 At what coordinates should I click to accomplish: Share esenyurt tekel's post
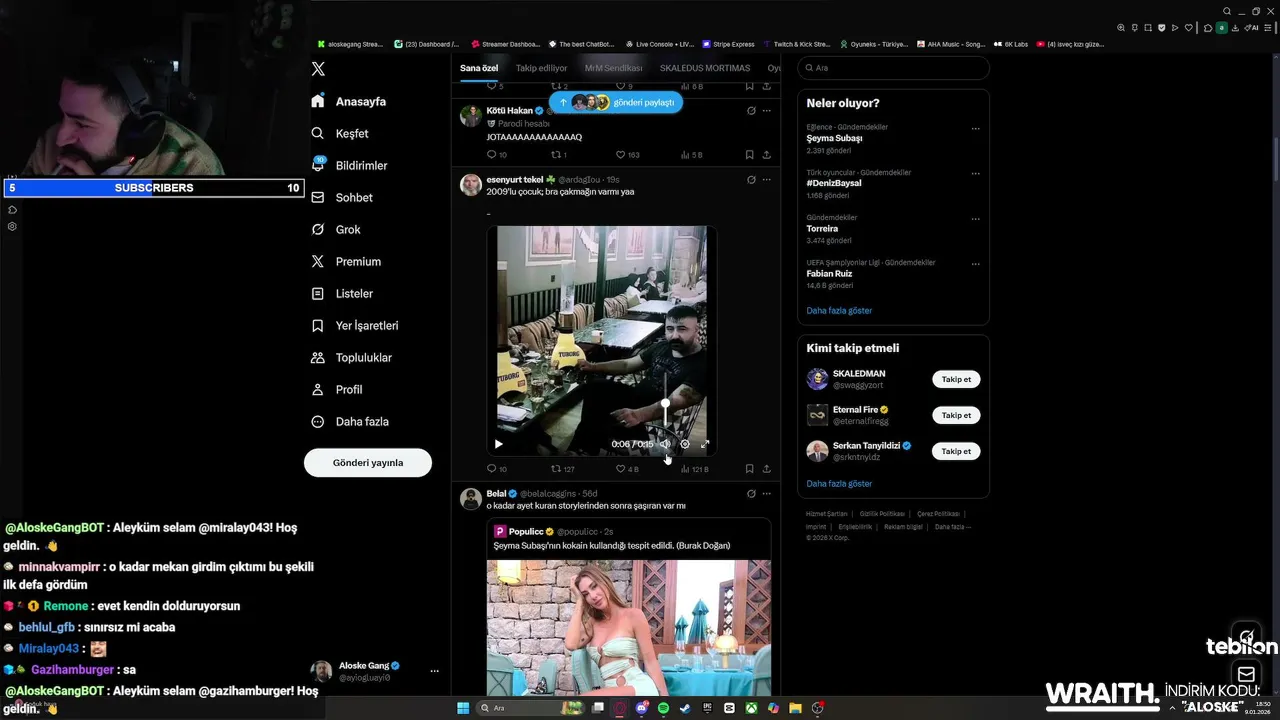coord(767,469)
